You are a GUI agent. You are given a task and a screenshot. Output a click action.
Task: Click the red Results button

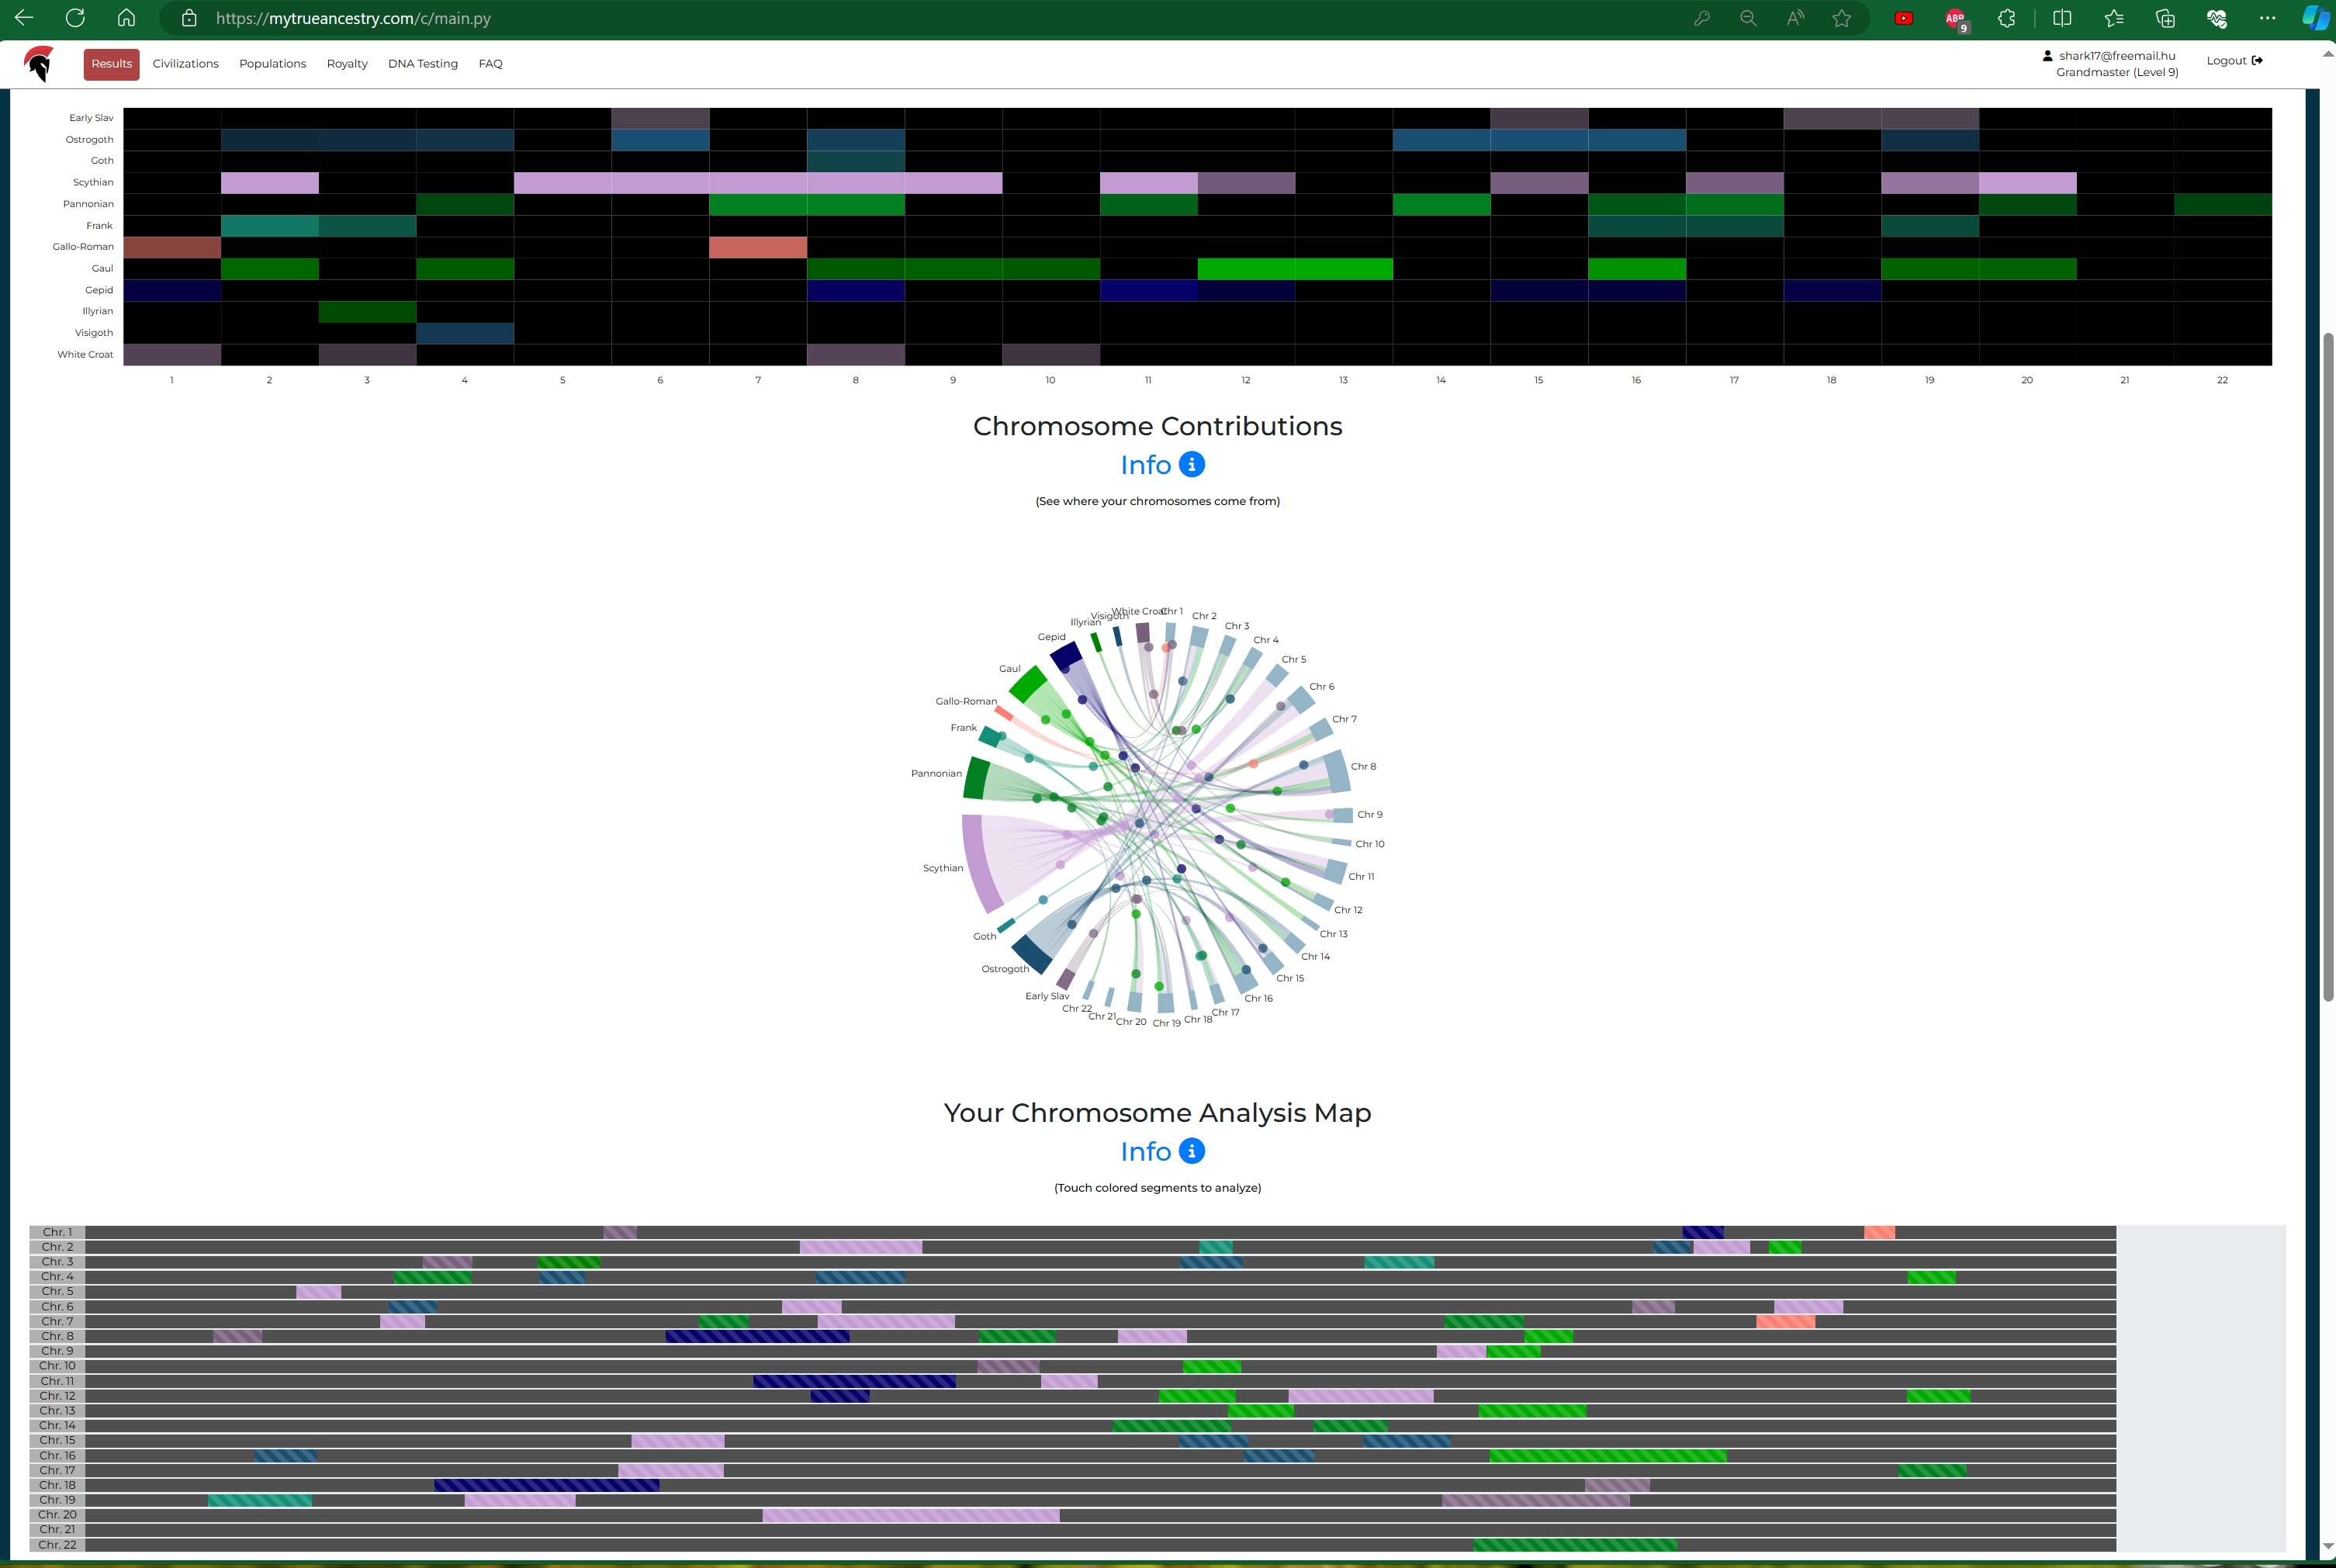point(111,64)
